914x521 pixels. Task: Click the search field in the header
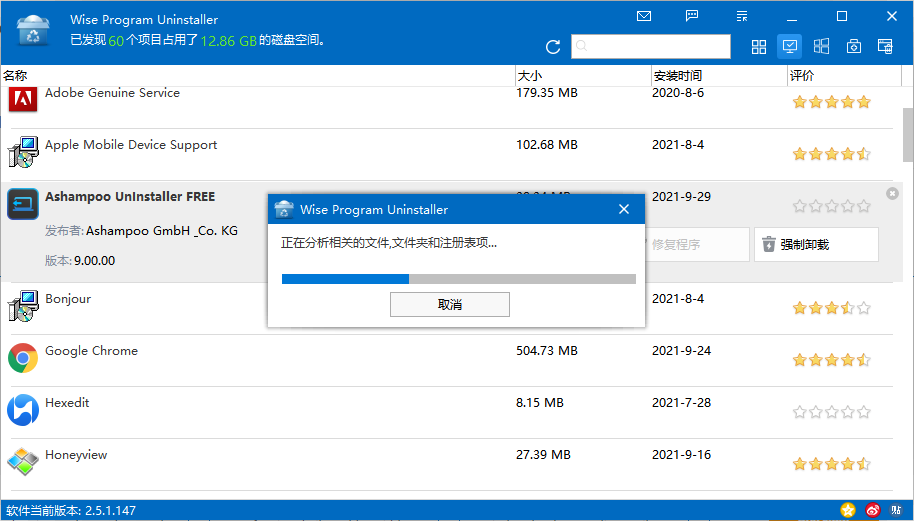coord(651,46)
